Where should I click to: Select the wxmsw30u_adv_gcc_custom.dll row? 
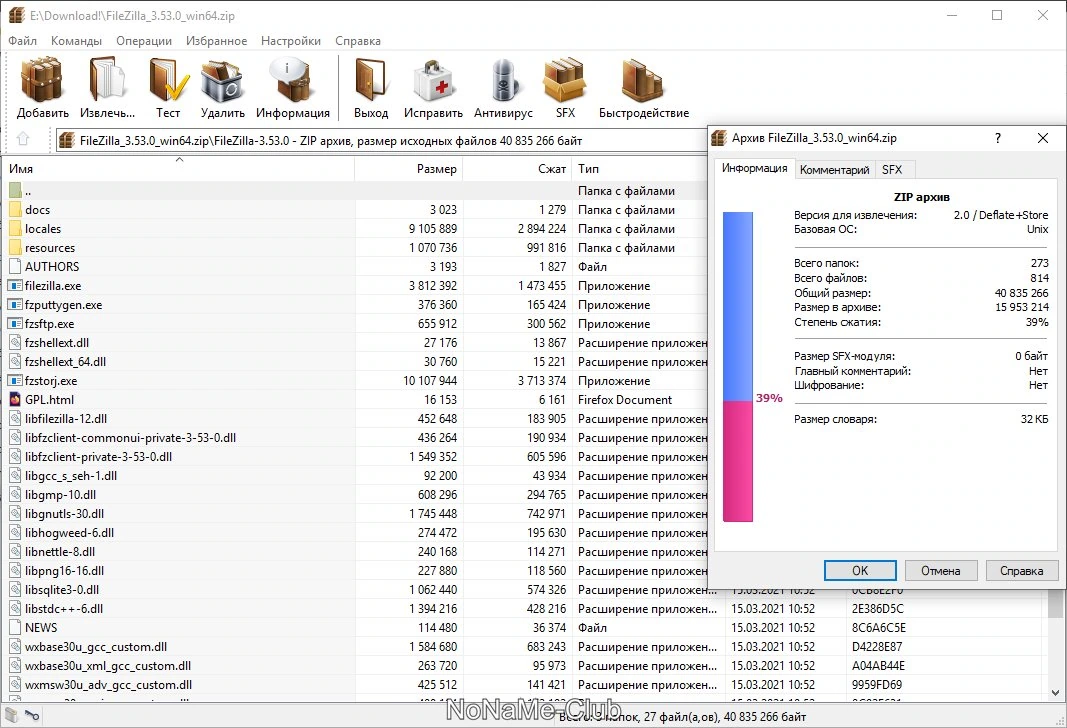coord(523,684)
